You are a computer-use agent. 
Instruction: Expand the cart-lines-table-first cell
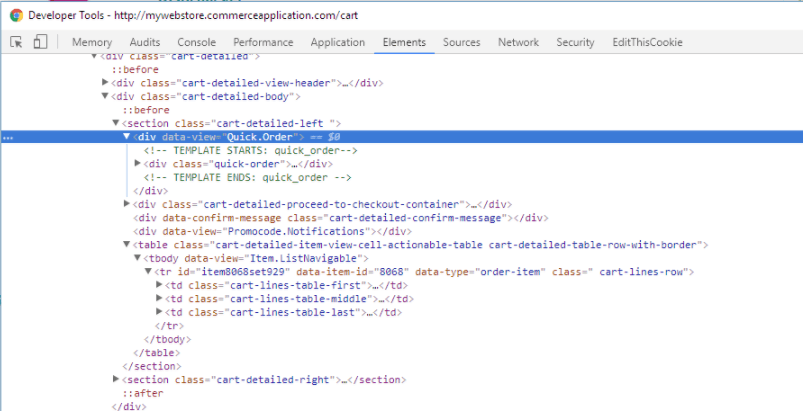tap(160, 285)
